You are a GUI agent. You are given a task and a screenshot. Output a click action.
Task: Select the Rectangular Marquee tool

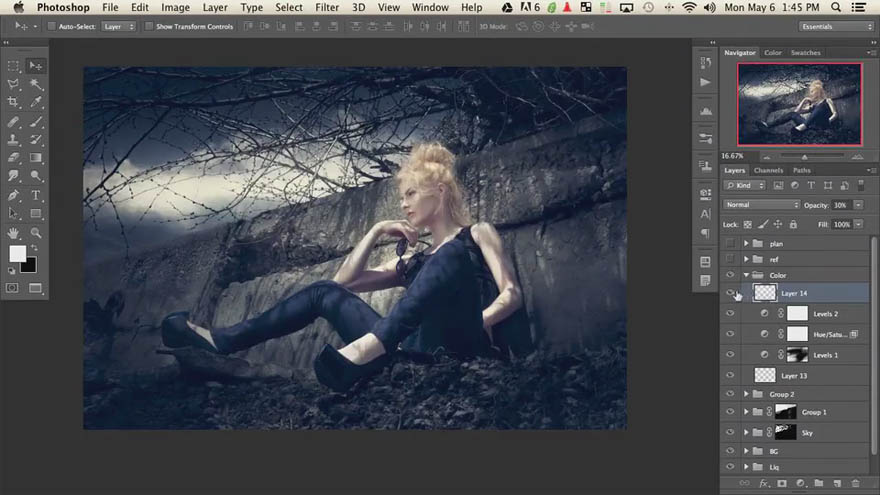point(13,66)
